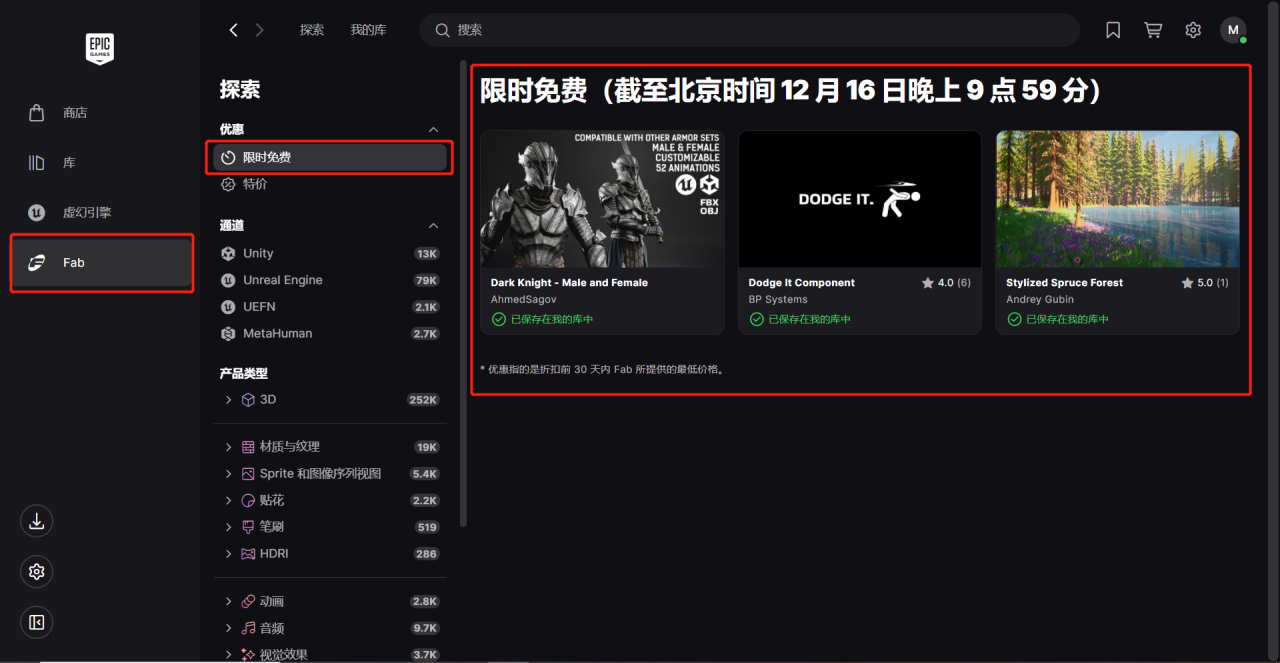Open the M user profile avatar
1280x663 pixels.
point(1233,30)
